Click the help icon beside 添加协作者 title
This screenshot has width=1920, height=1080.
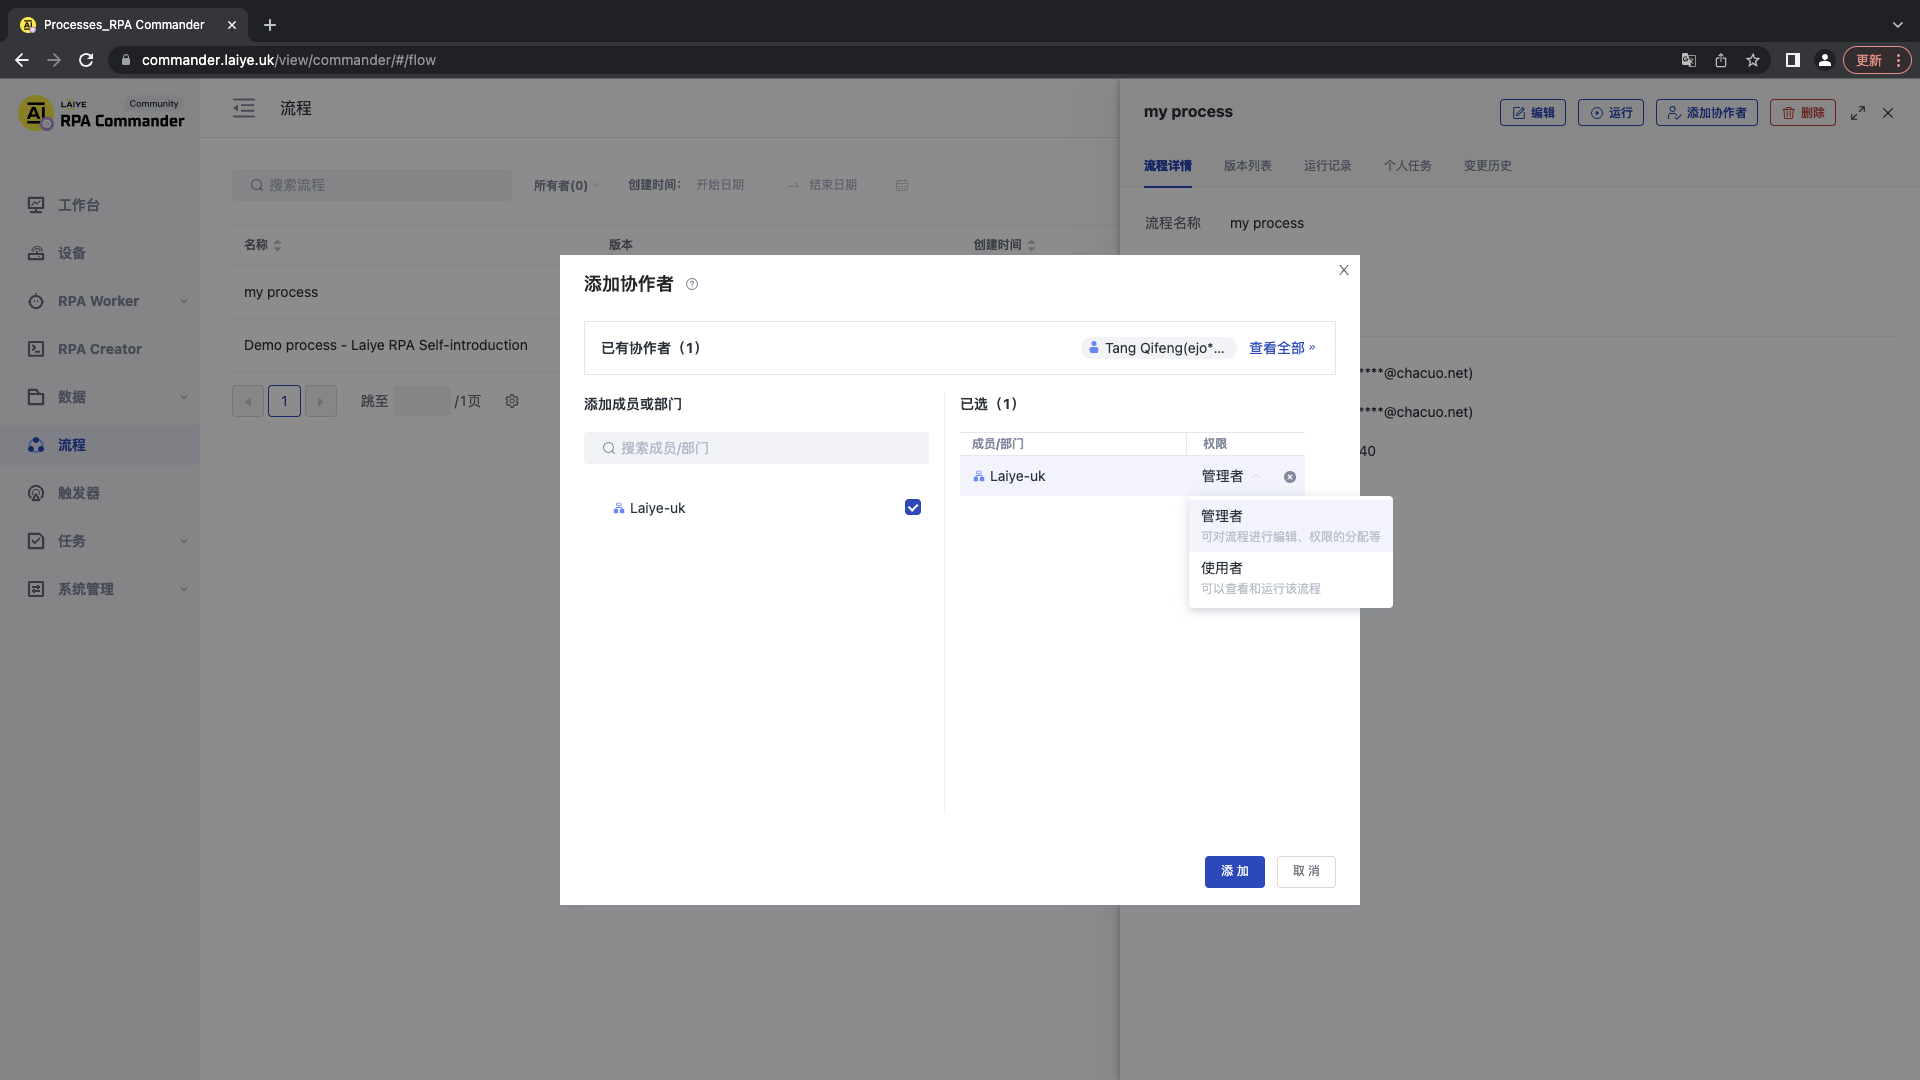(x=692, y=285)
